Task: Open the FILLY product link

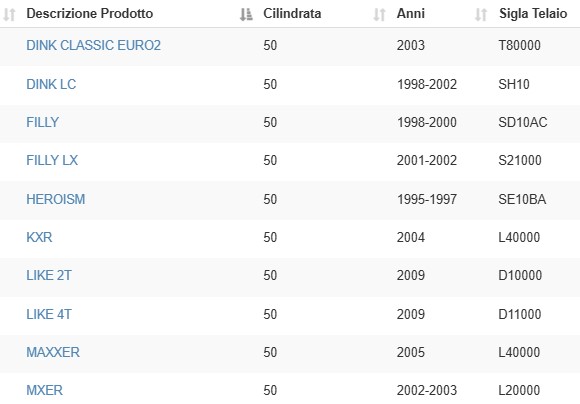Action: click(x=43, y=122)
